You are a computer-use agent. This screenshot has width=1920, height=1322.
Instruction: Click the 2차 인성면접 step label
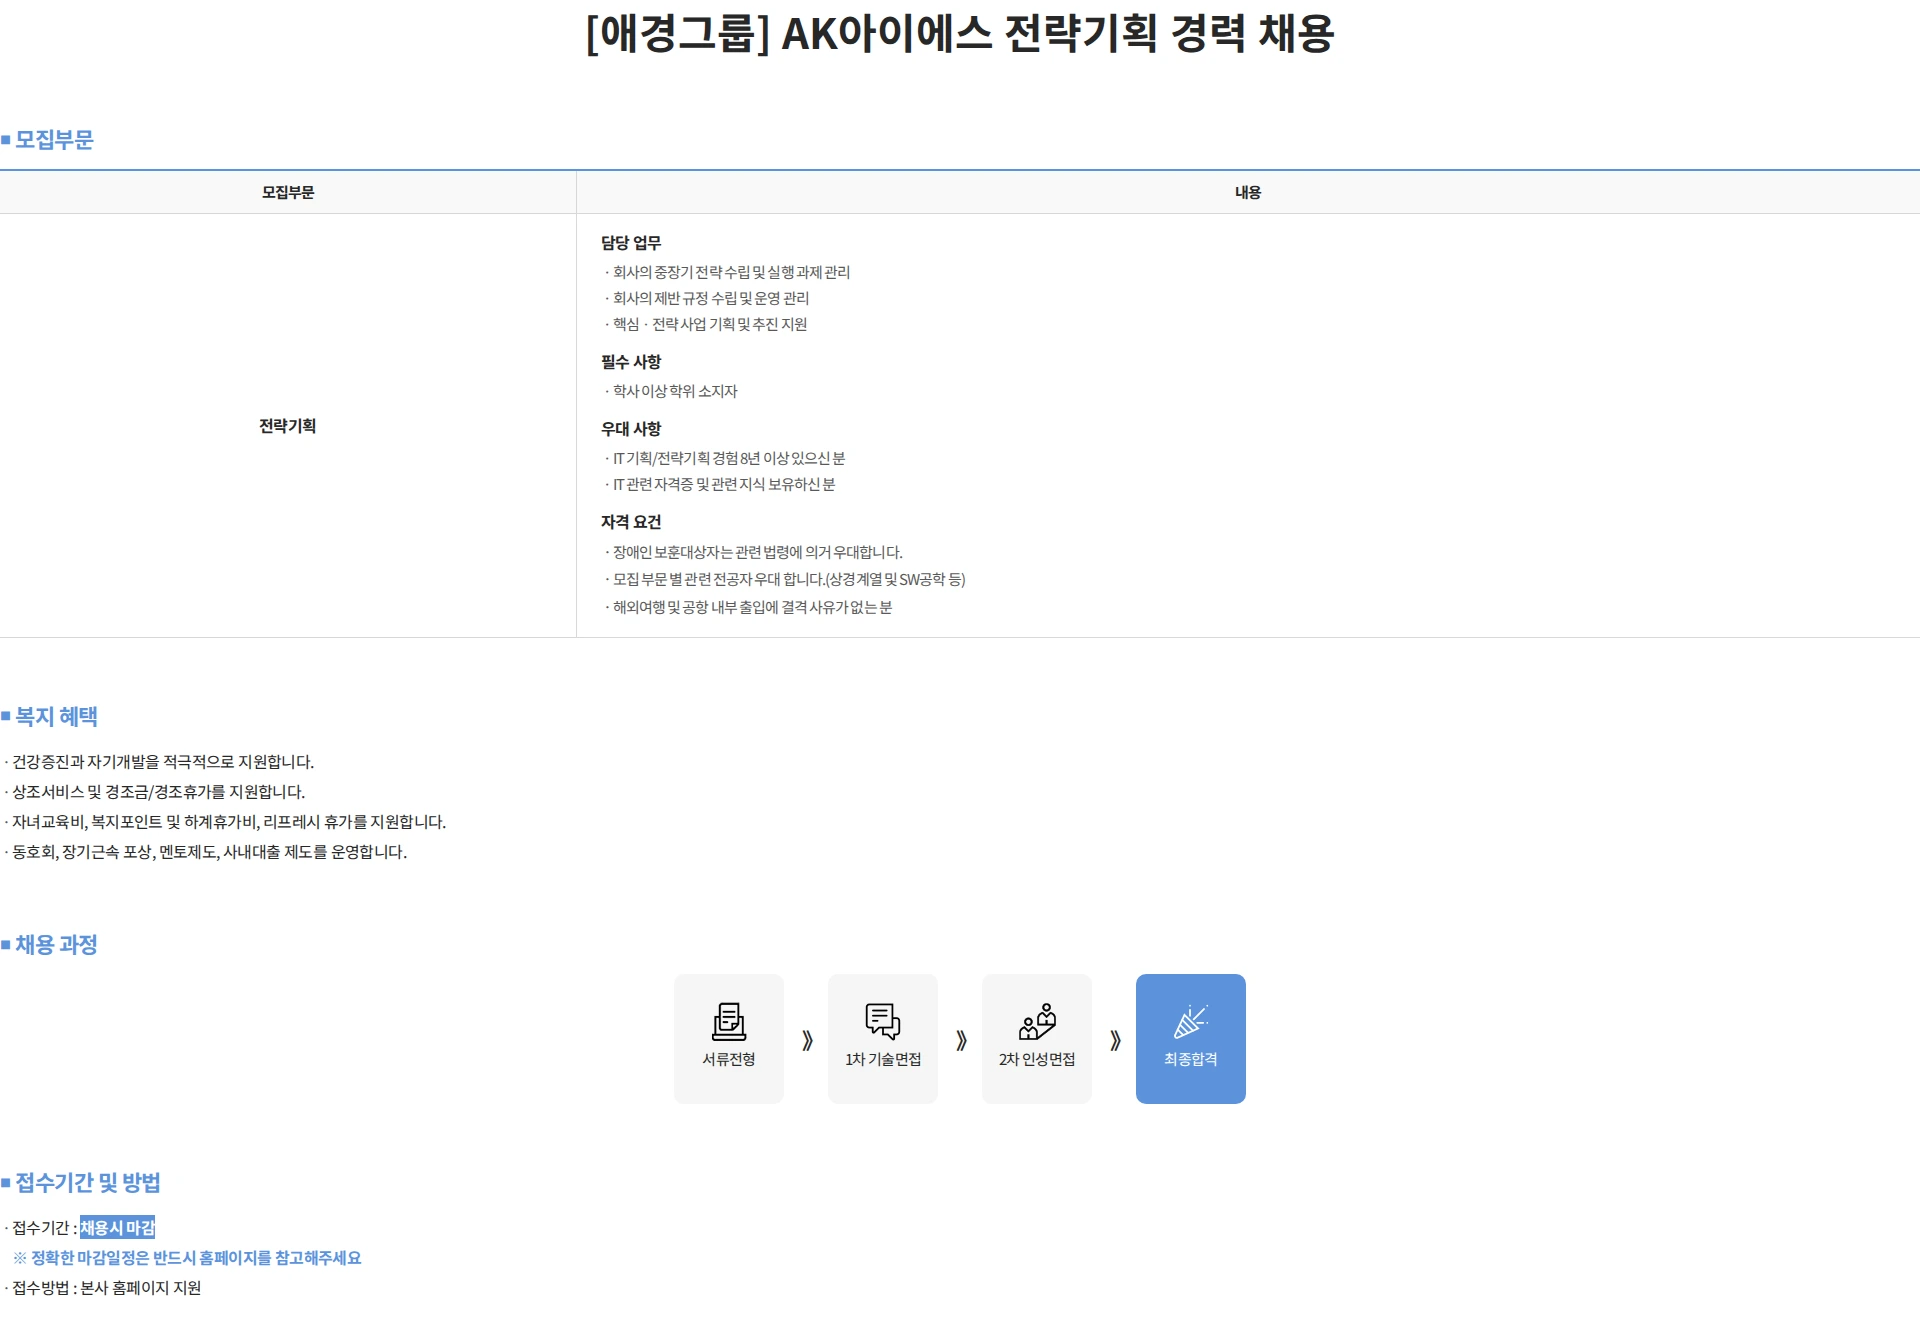[1037, 1059]
